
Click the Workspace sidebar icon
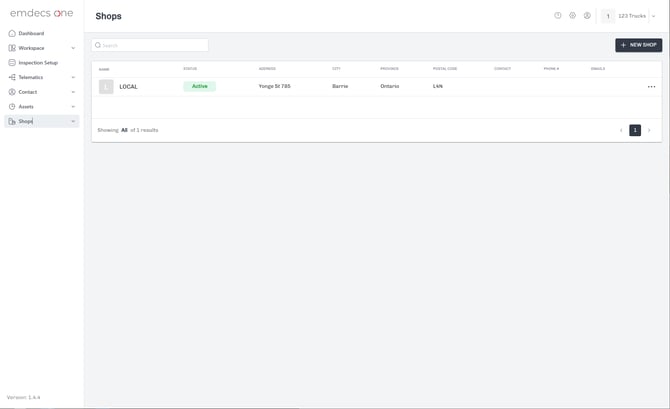click(12, 48)
